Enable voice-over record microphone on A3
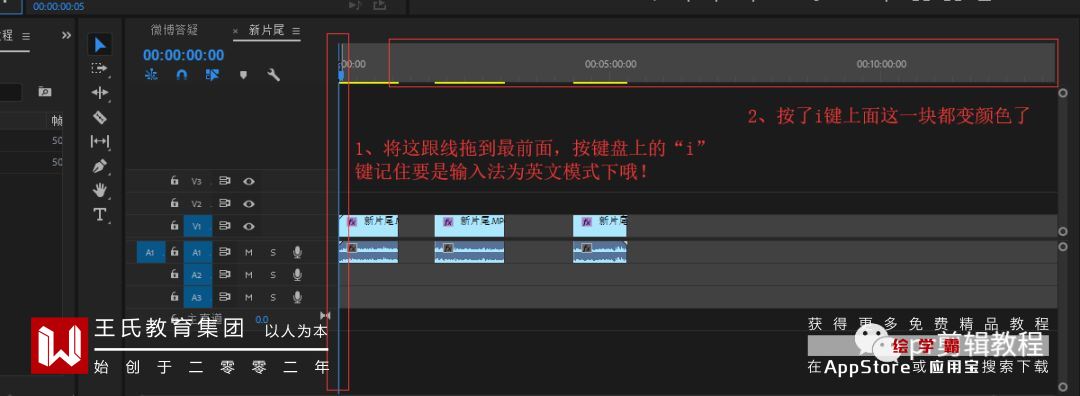Image resolution: width=1080 pixels, height=396 pixels. click(x=297, y=298)
